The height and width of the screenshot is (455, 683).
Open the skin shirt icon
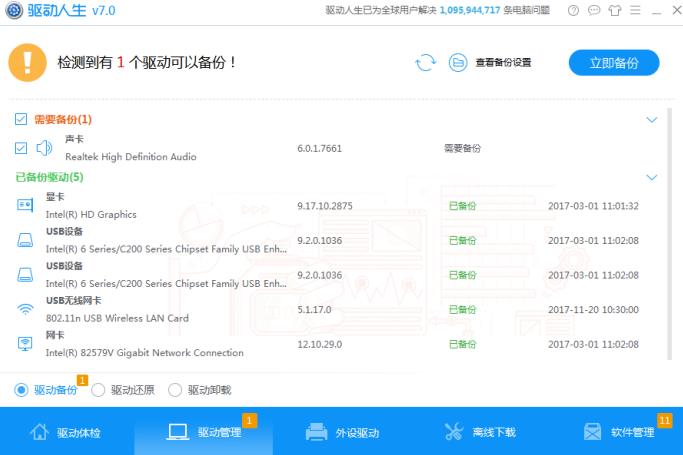pos(615,10)
